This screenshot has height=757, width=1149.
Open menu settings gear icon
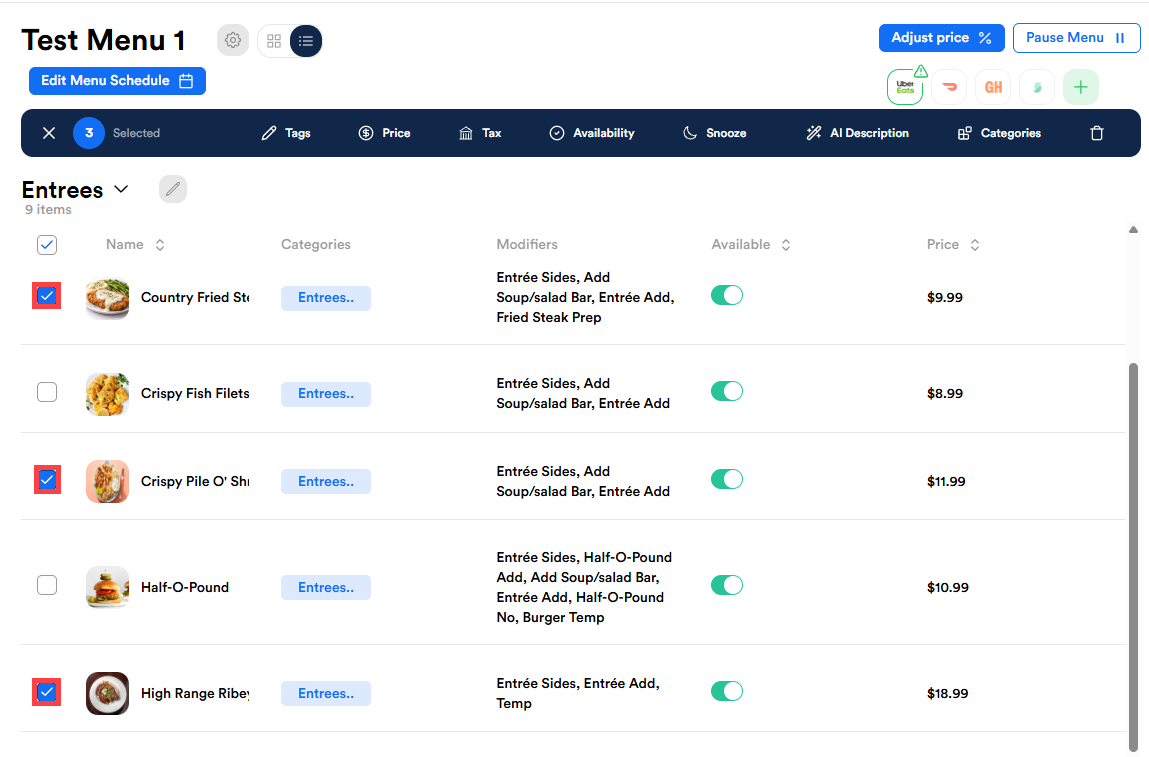coord(233,41)
